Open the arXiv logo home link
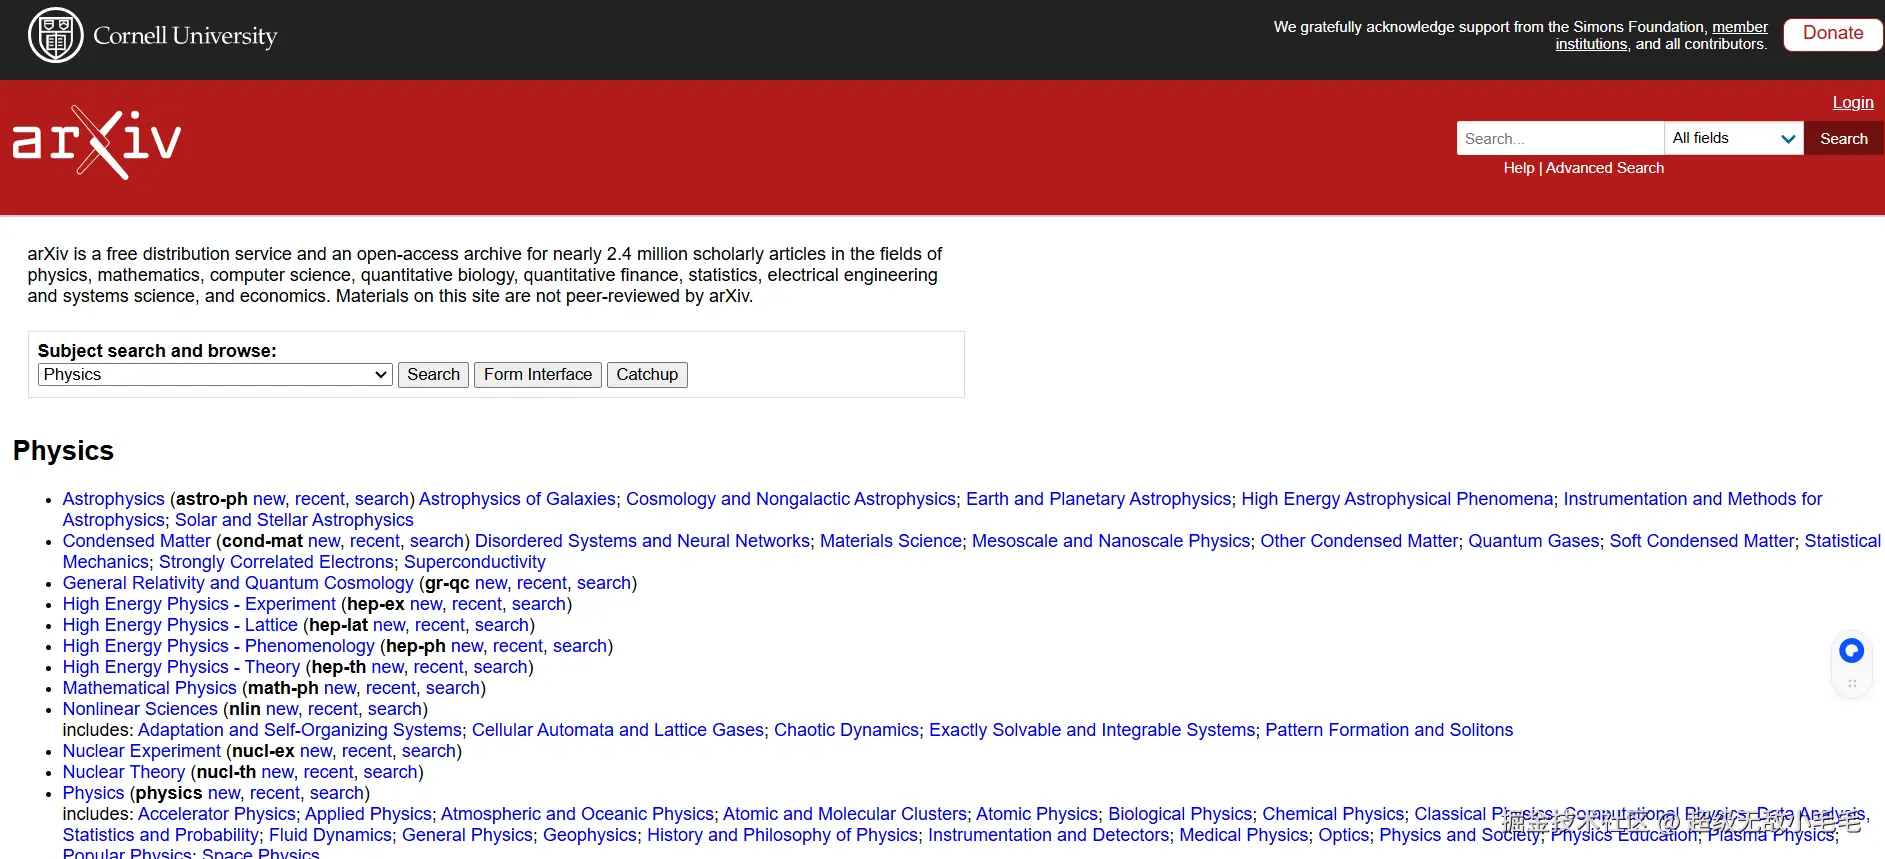 click(96, 143)
